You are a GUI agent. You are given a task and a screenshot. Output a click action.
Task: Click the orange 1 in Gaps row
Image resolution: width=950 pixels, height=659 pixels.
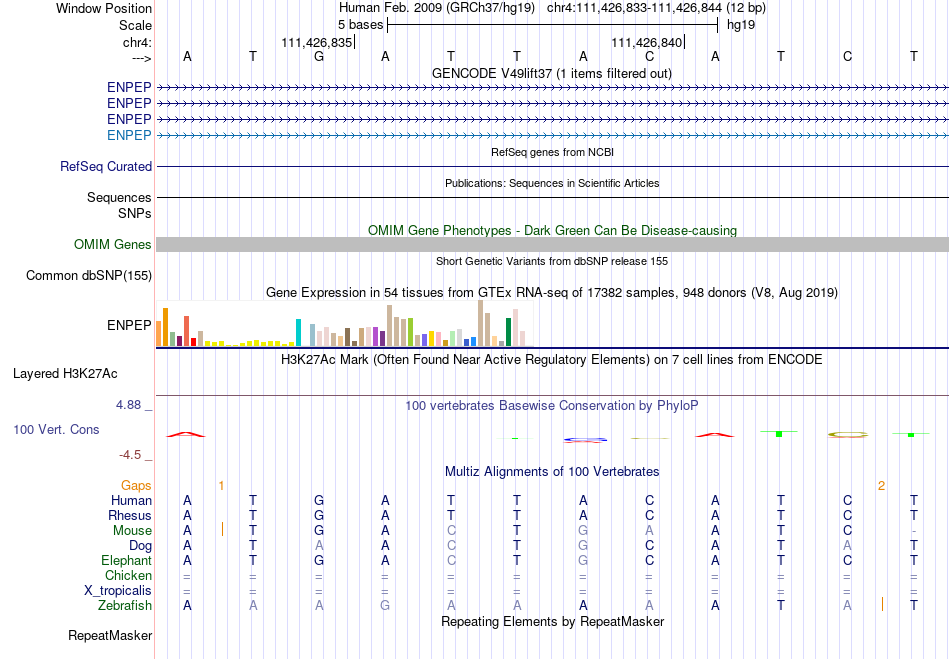221,486
